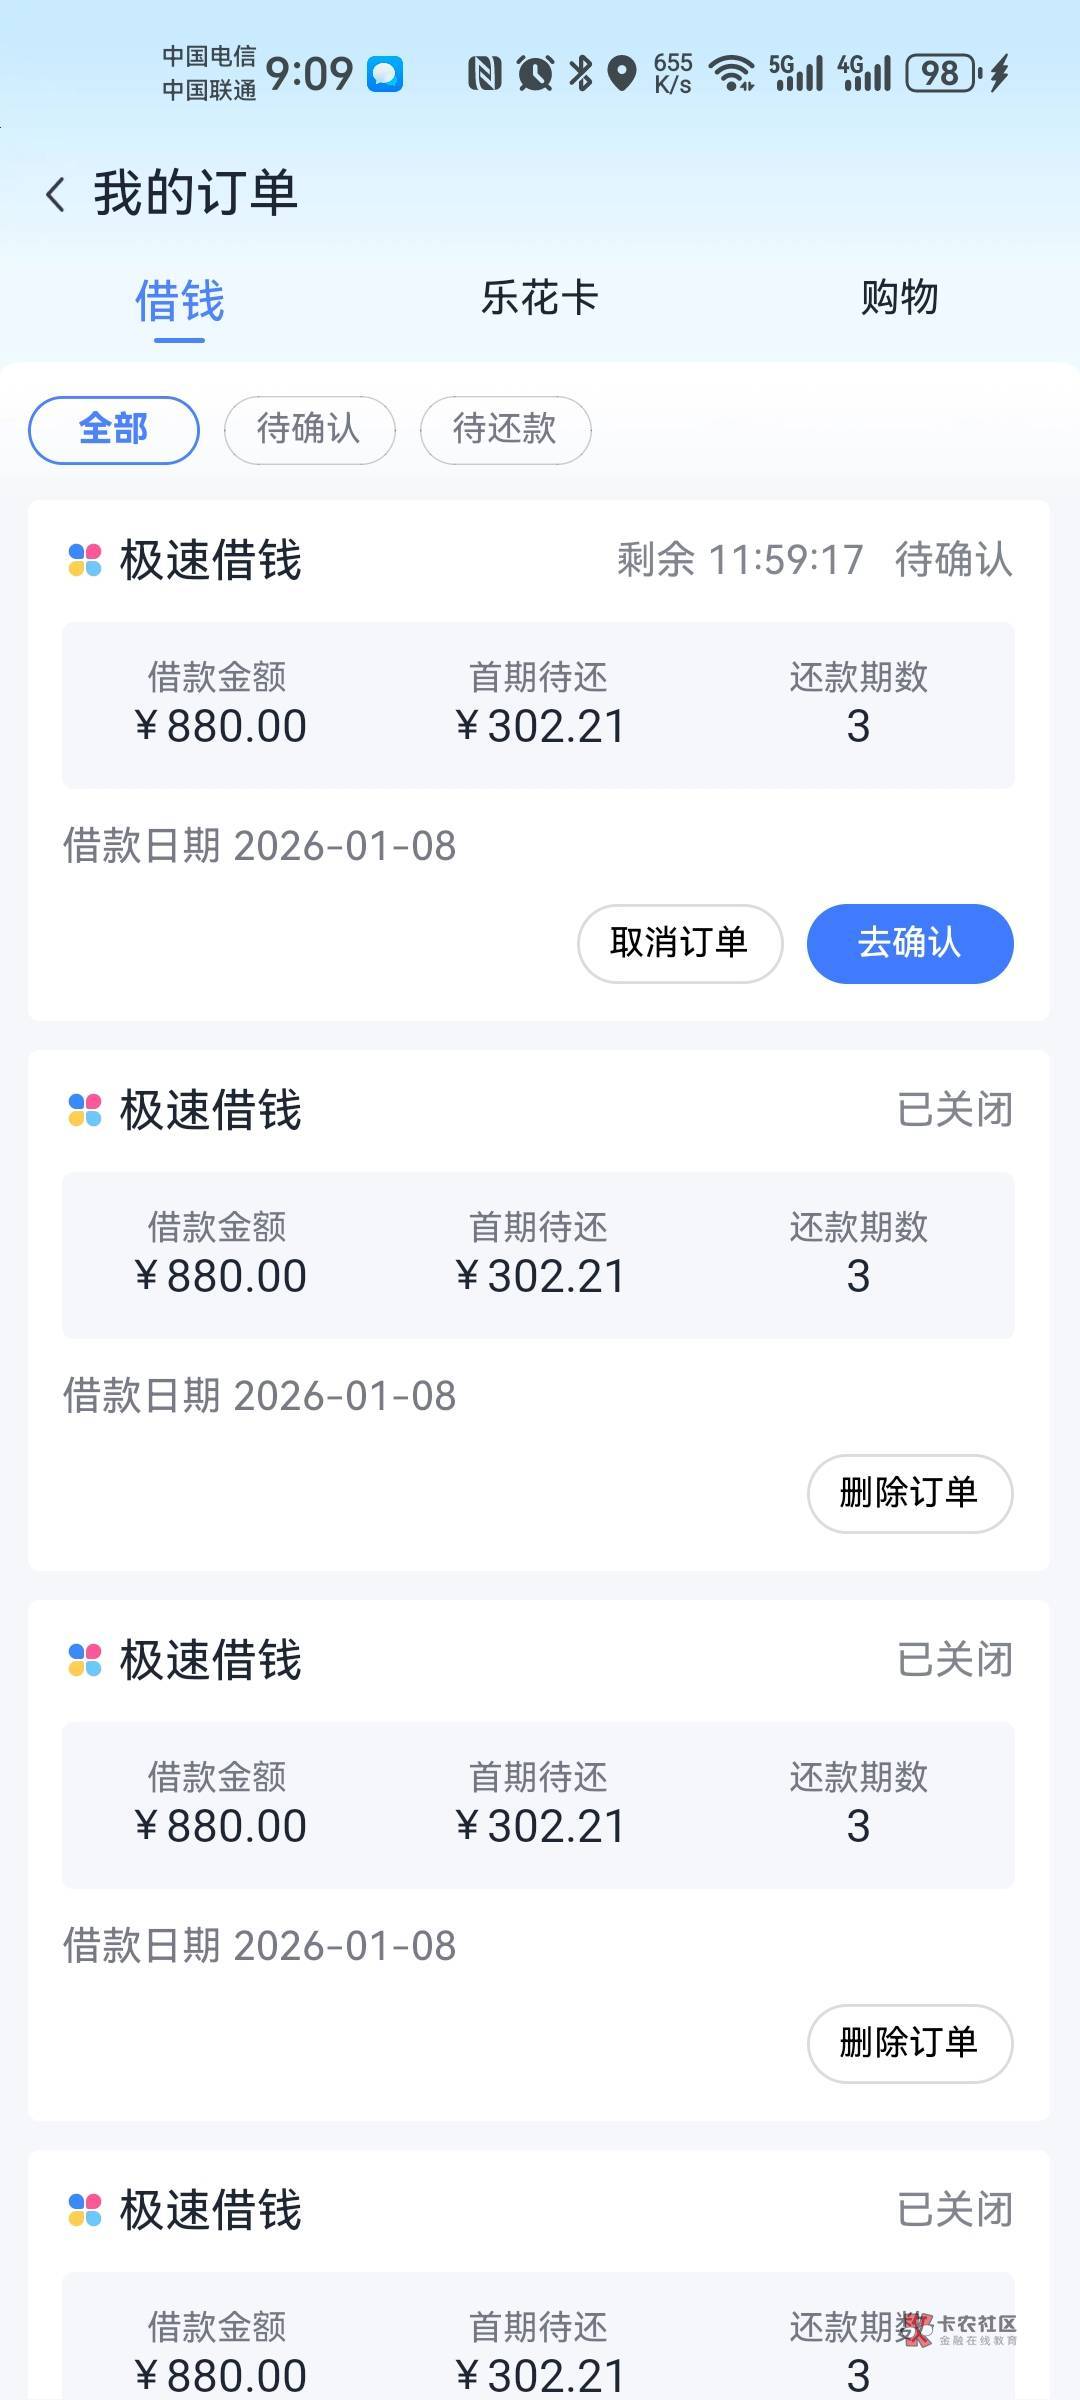The image size is (1080, 2400).
Task: Tap the Bluetooth status icon
Action: (581, 73)
